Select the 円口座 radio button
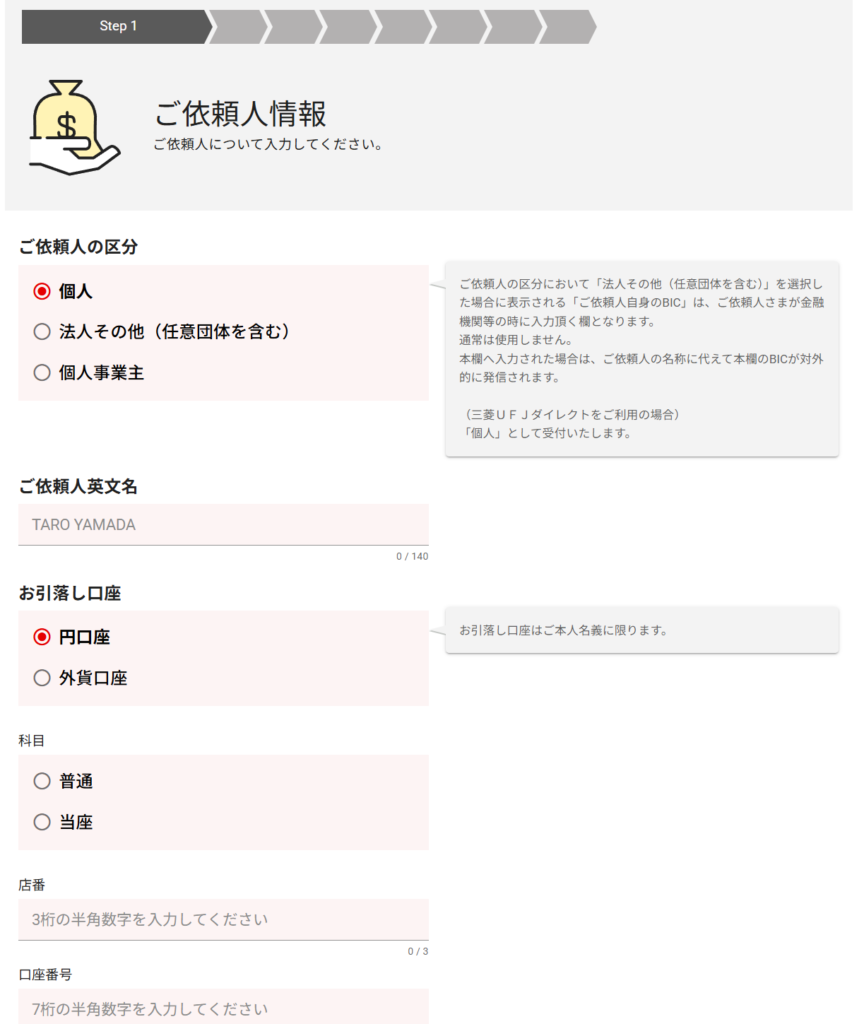Screen dimensions: 864x1024 42,637
